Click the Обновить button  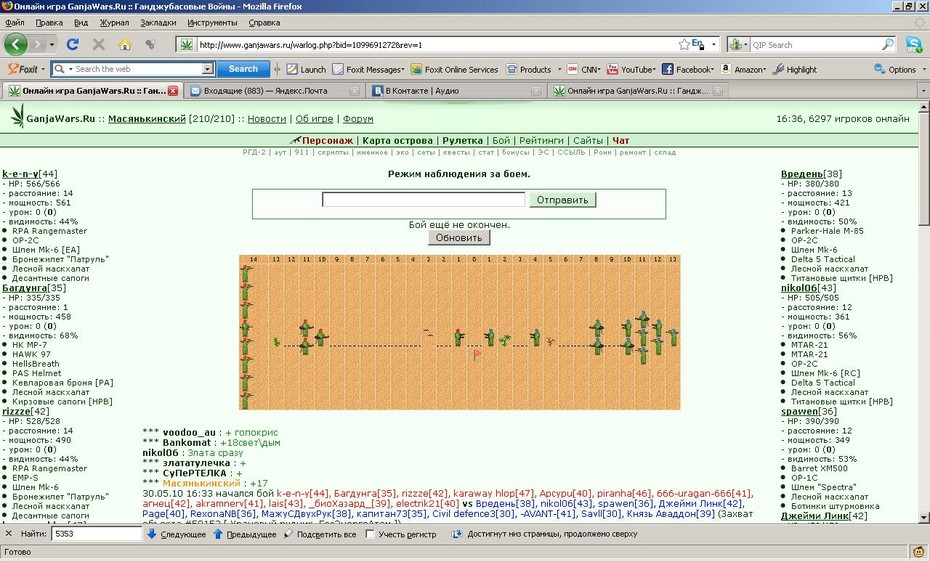(x=459, y=238)
